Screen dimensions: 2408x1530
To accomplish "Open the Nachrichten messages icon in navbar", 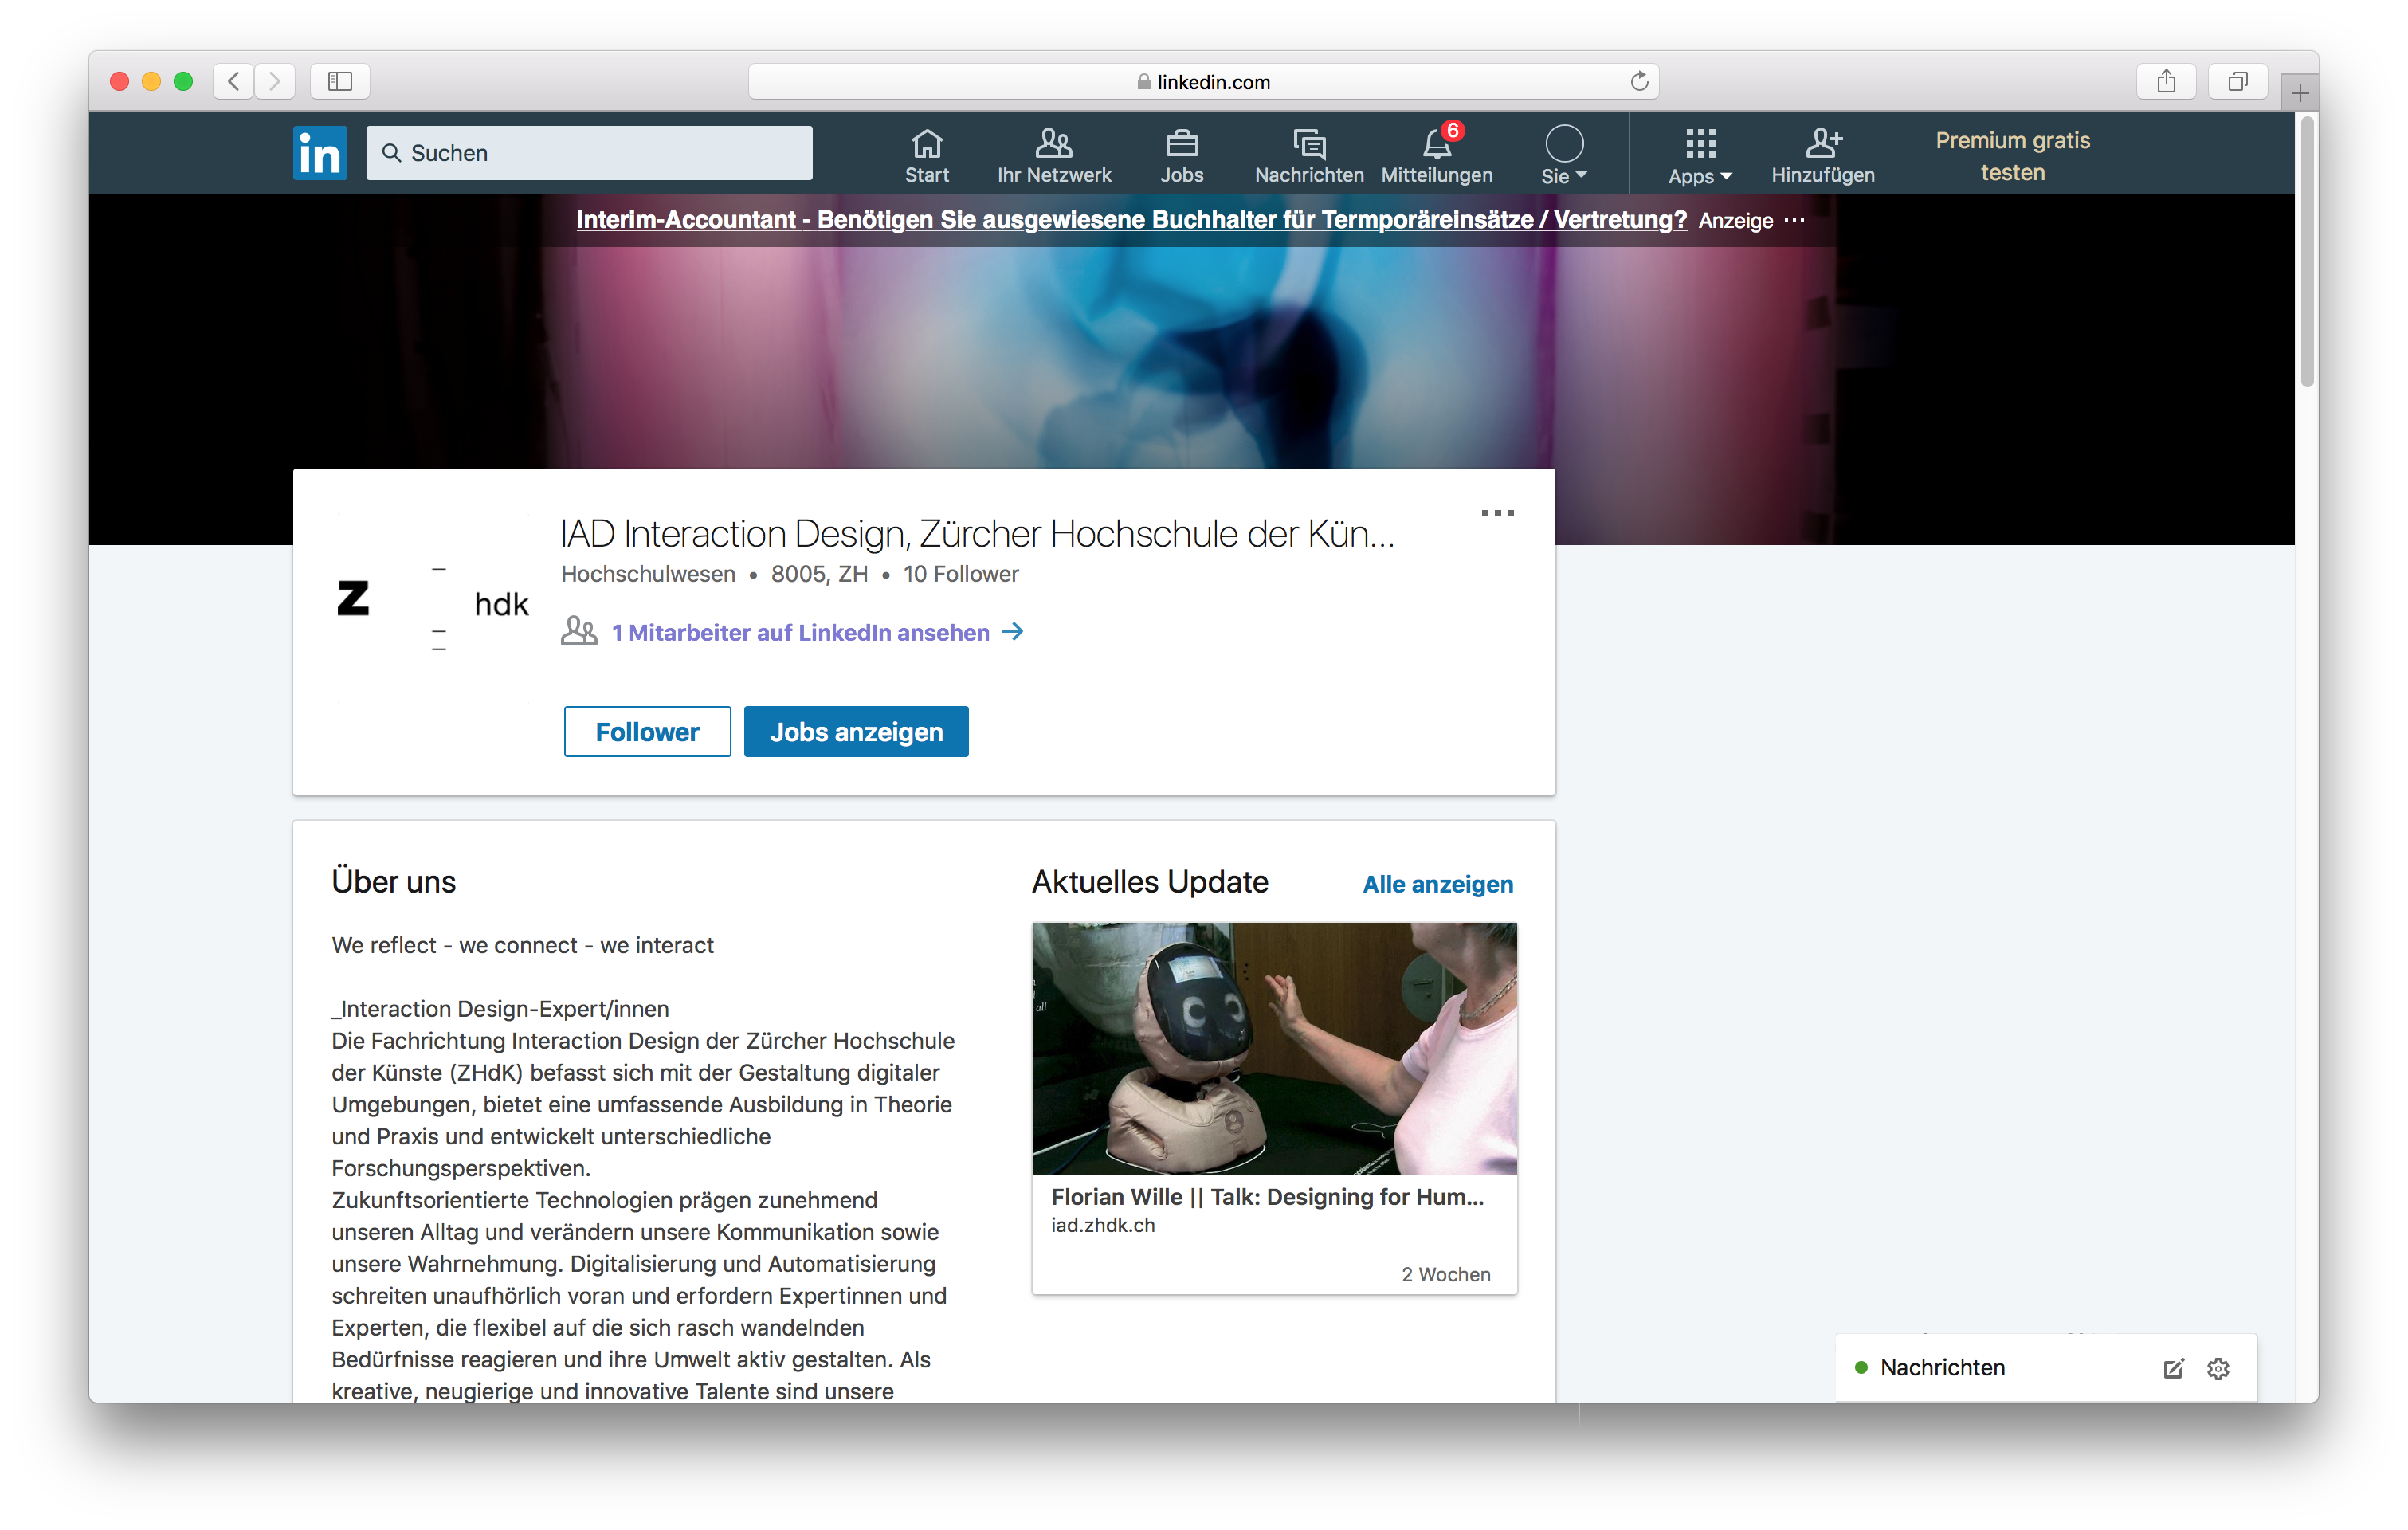I will [1309, 155].
